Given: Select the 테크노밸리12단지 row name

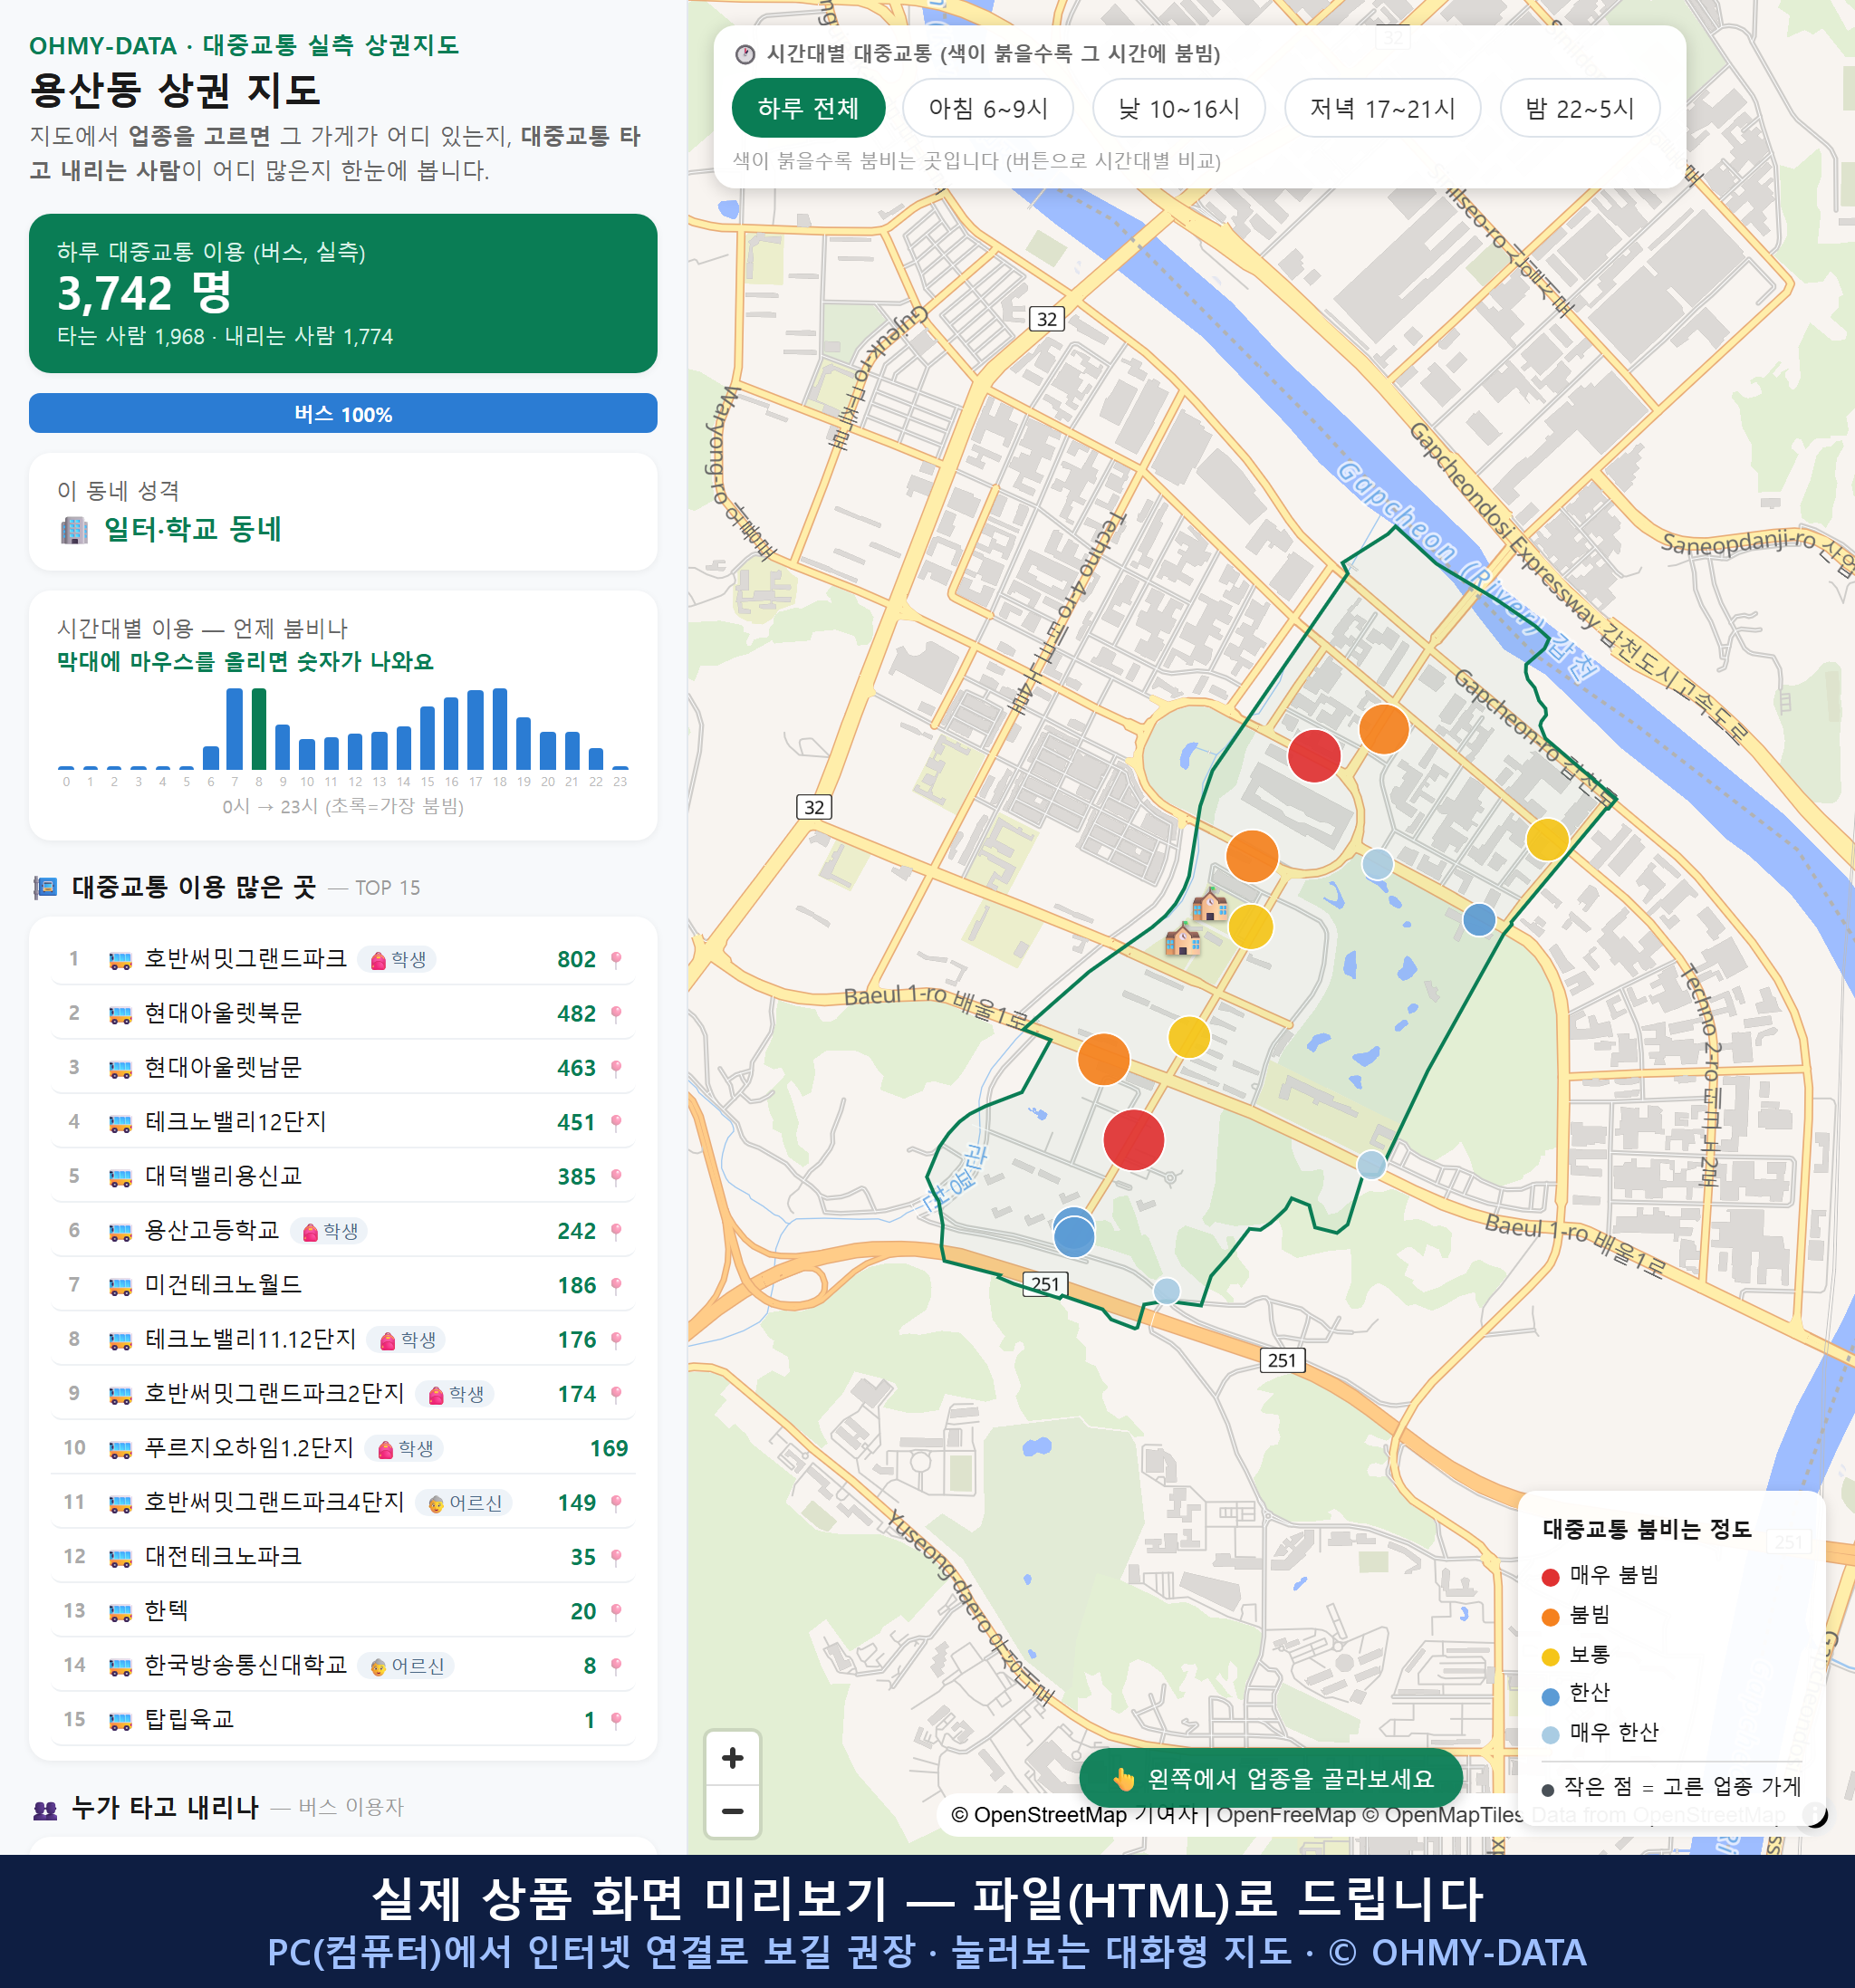Looking at the screenshot, I should (x=236, y=1122).
